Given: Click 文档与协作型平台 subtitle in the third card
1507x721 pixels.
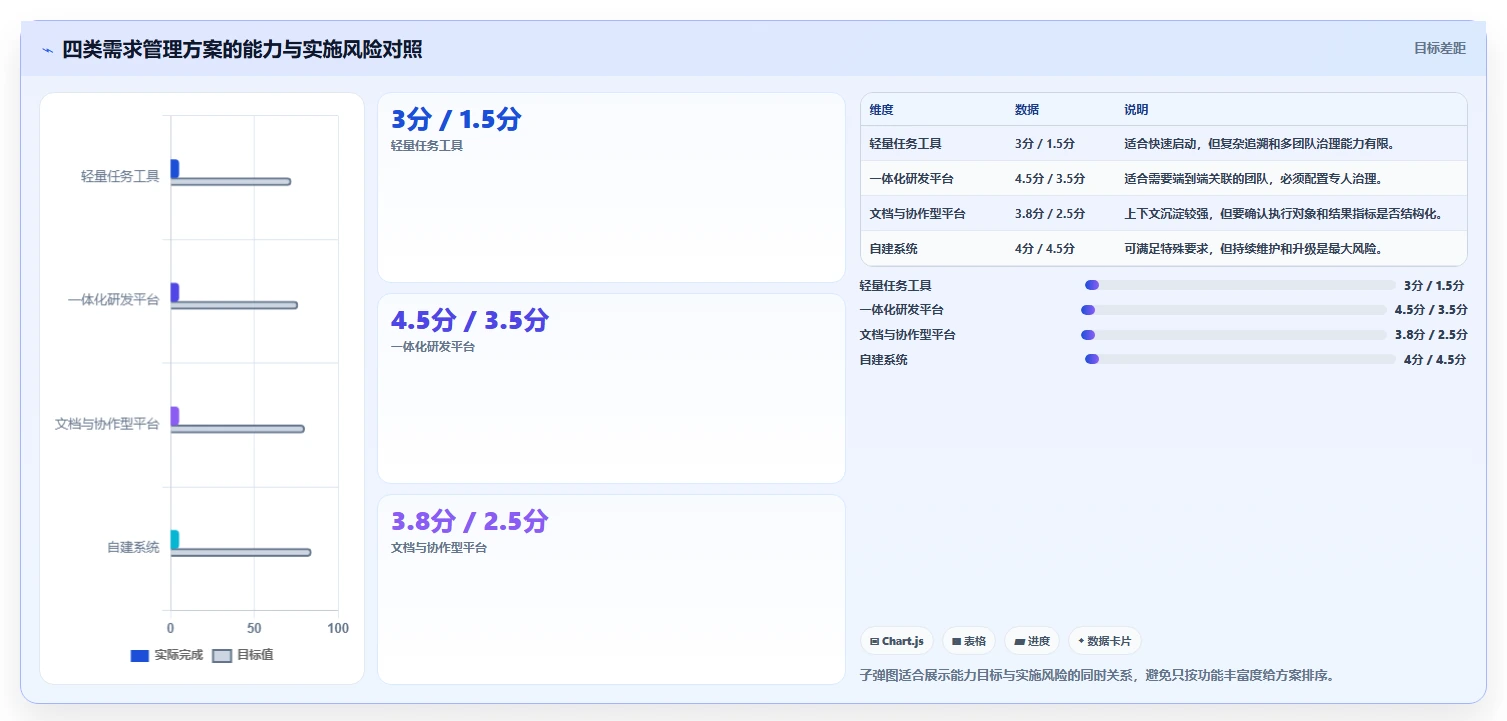Looking at the screenshot, I should click(x=439, y=548).
